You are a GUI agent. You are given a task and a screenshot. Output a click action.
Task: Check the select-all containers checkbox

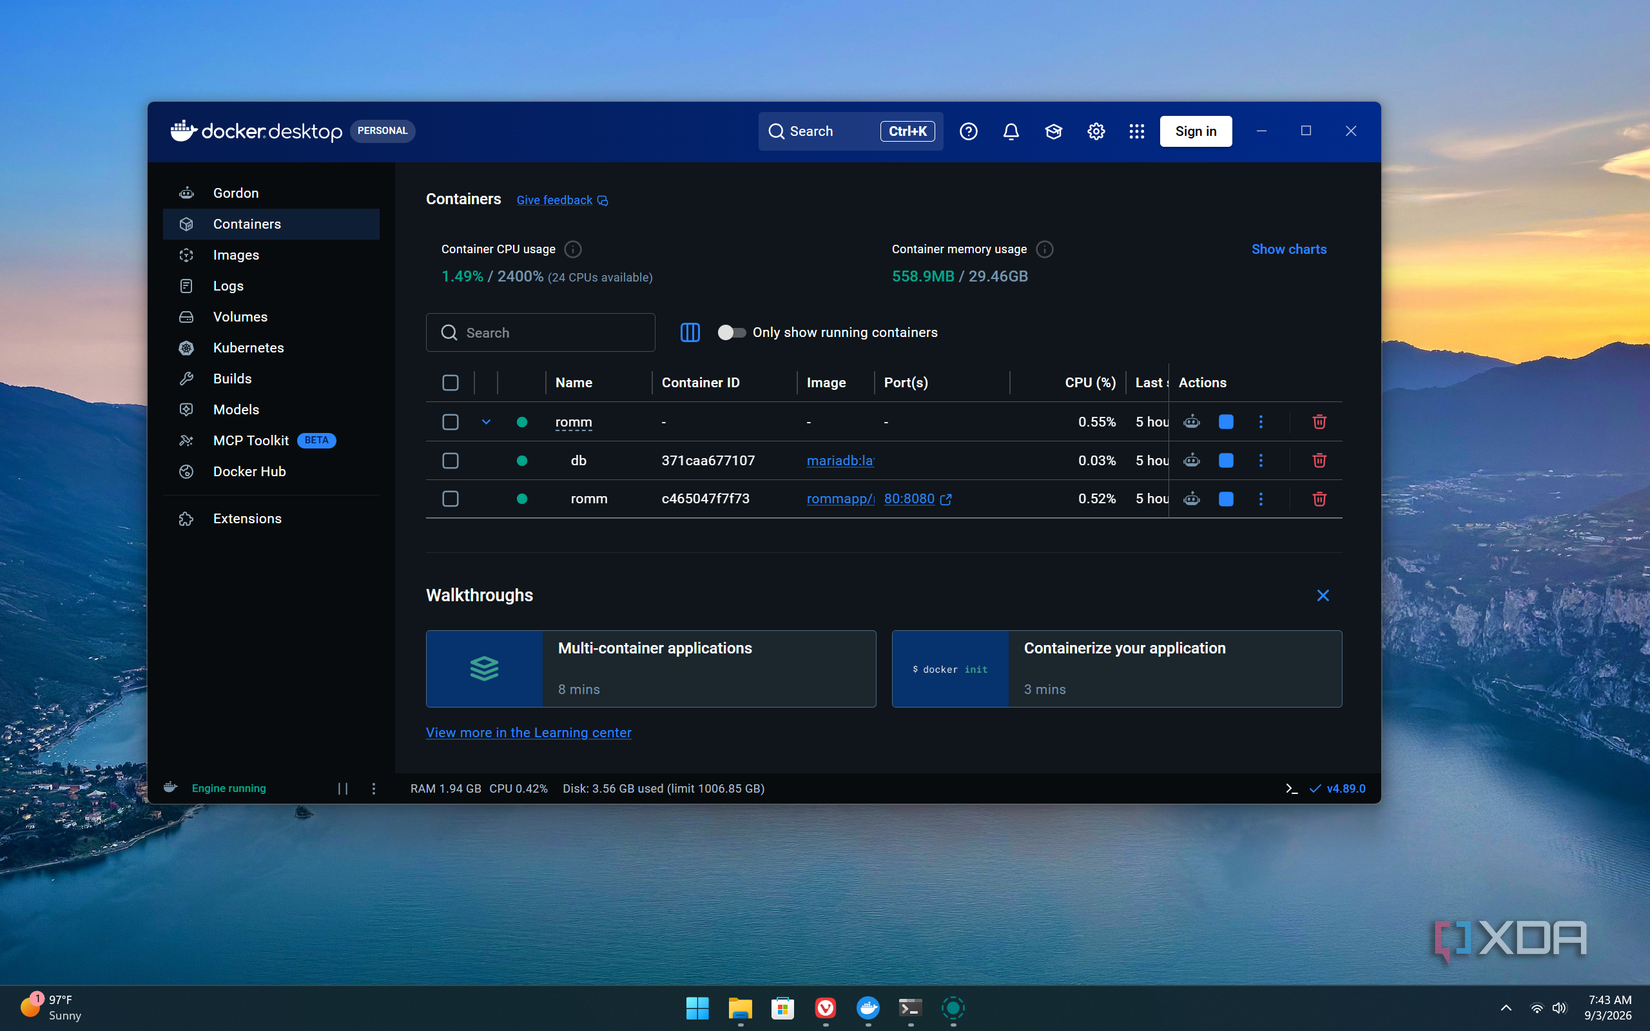451,383
